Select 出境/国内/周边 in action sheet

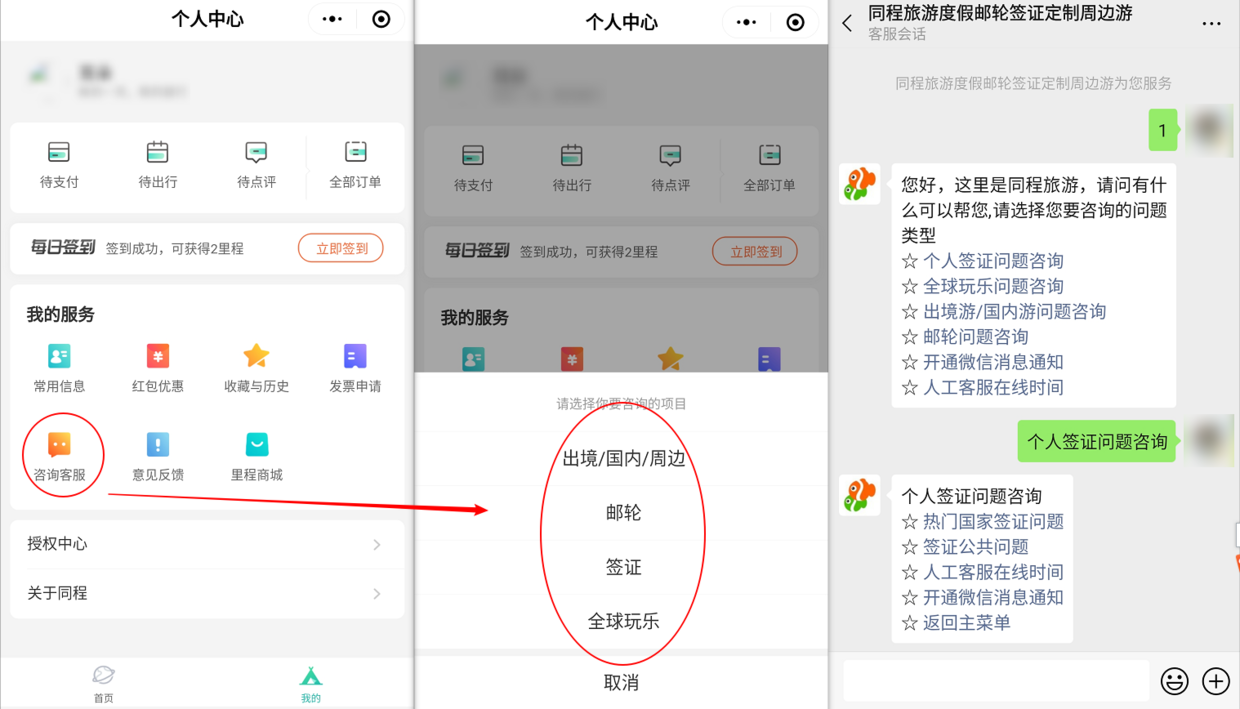coord(622,459)
